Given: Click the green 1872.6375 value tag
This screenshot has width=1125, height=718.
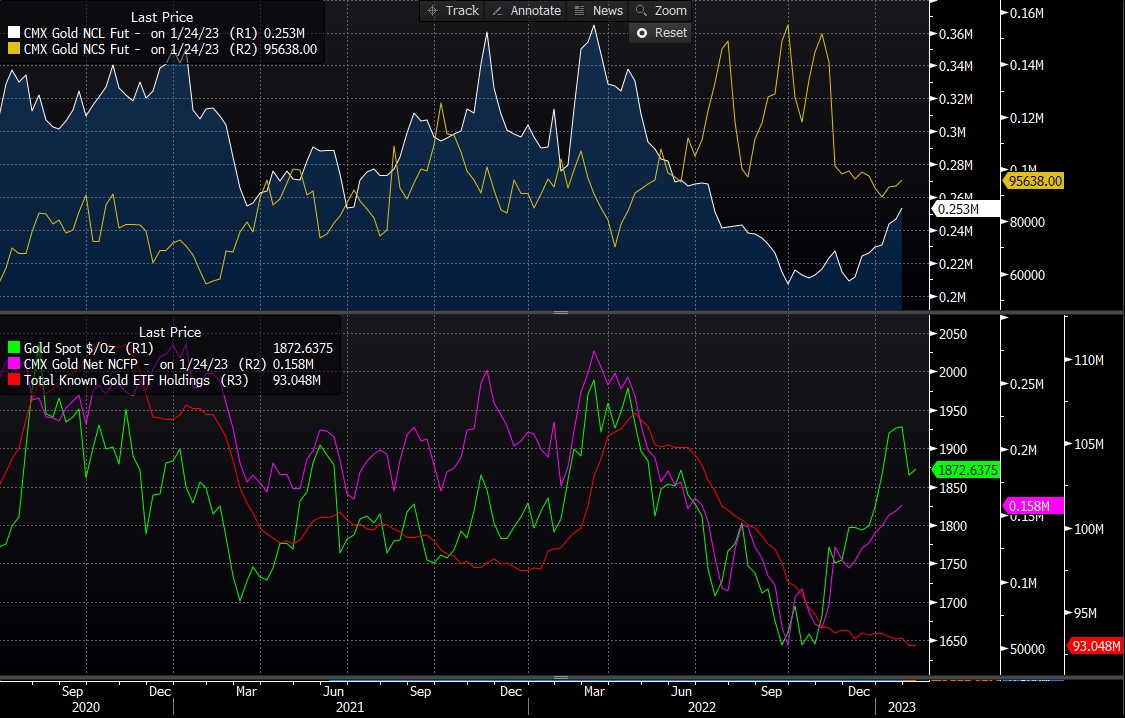Looking at the screenshot, I should (x=965, y=470).
